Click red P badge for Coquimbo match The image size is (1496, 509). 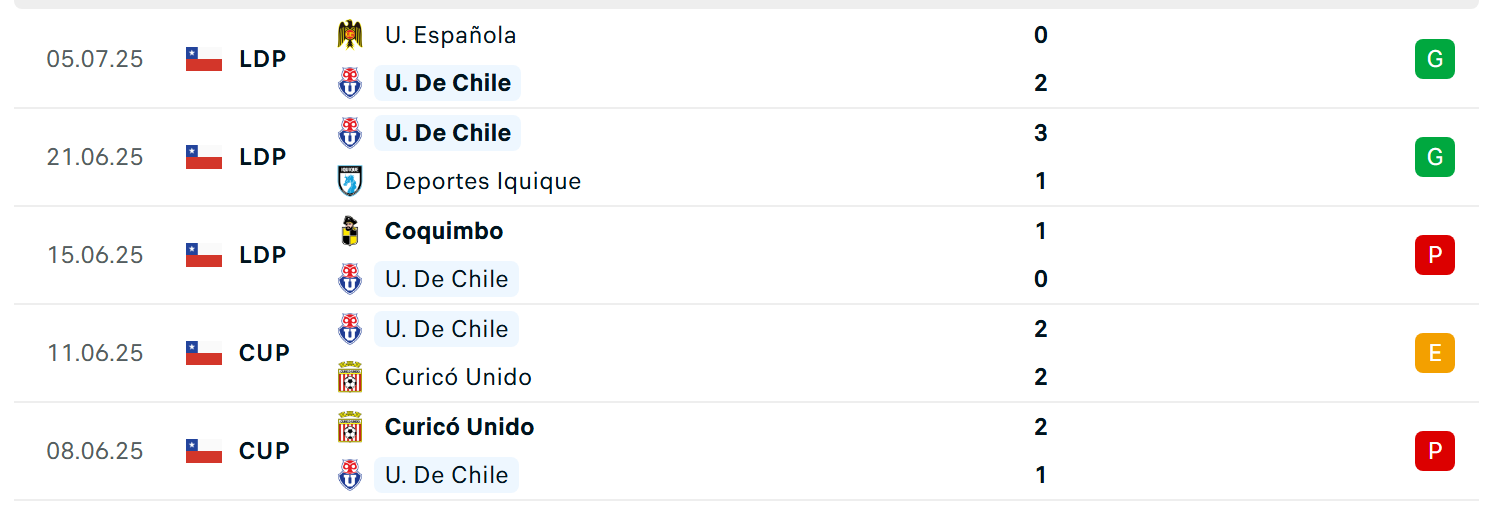click(x=1434, y=255)
